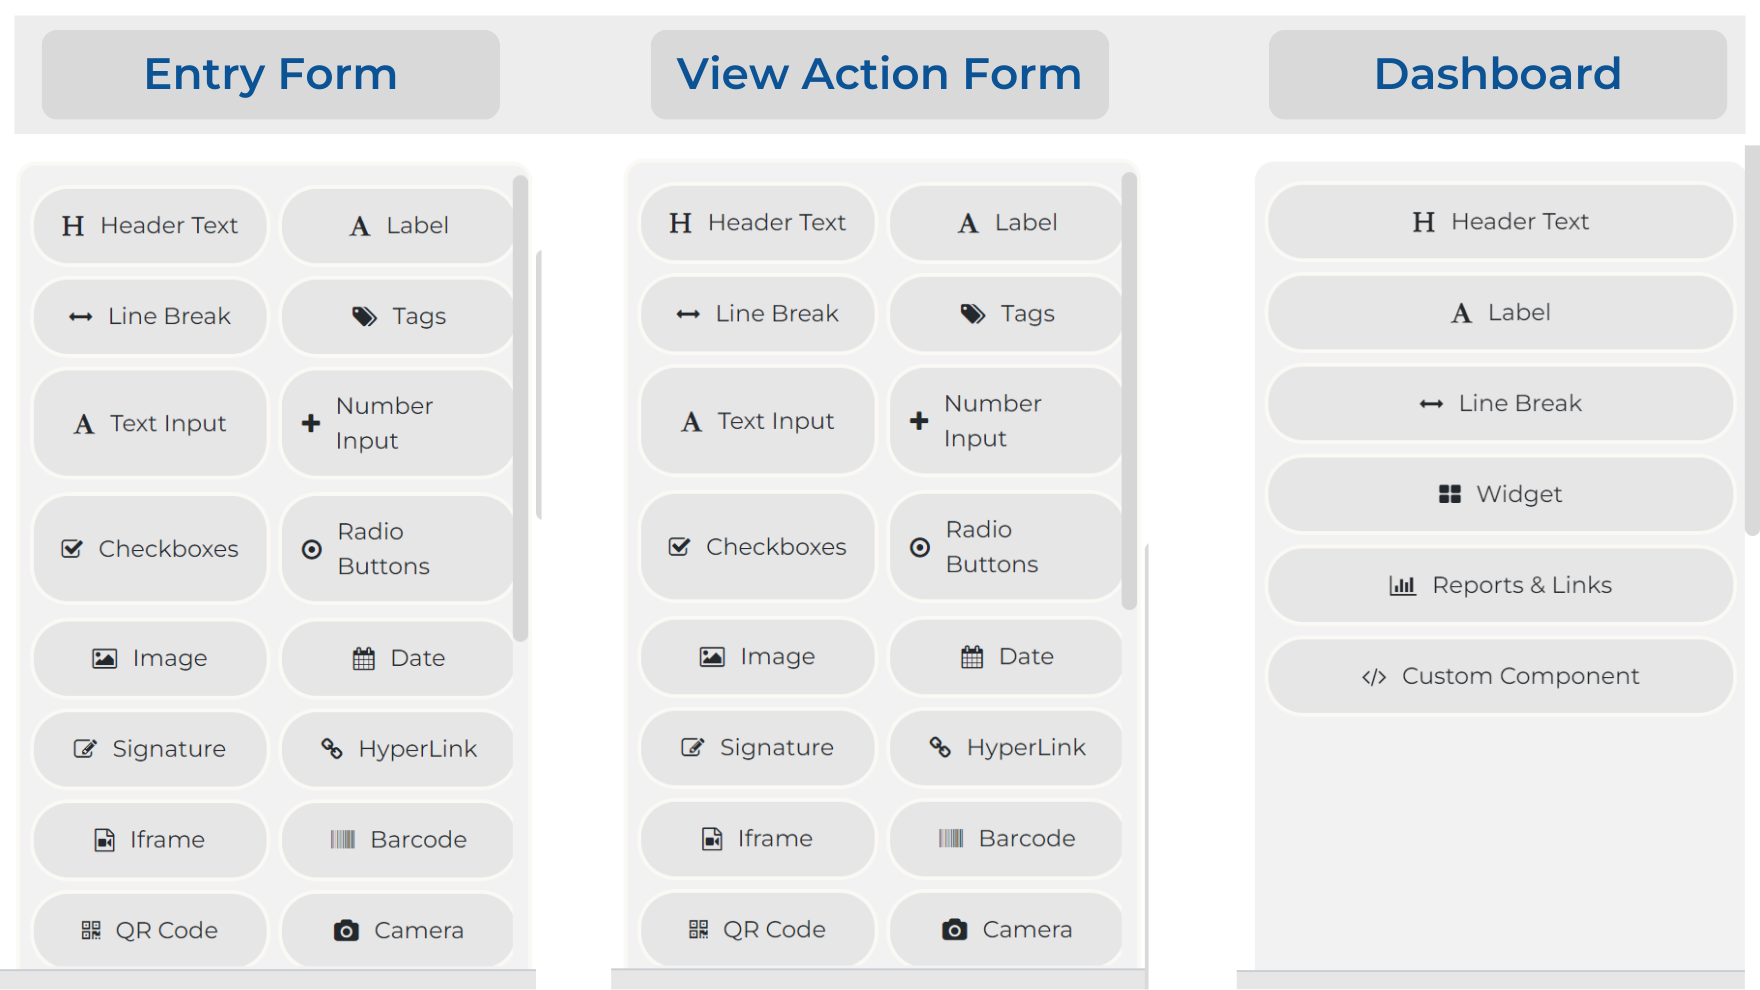
Task: Click the Reports & Links chart icon
Action: click(1402, 585)
